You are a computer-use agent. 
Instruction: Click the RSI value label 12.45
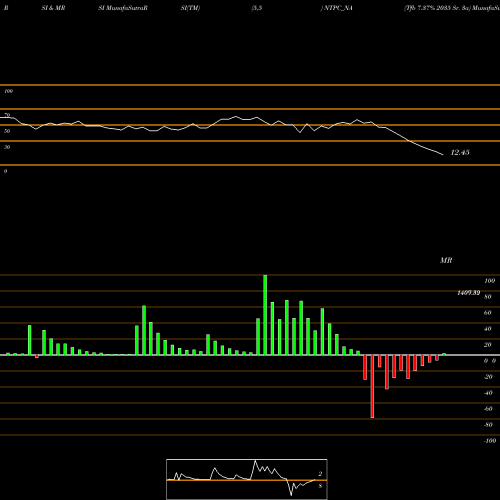point(460,152)
